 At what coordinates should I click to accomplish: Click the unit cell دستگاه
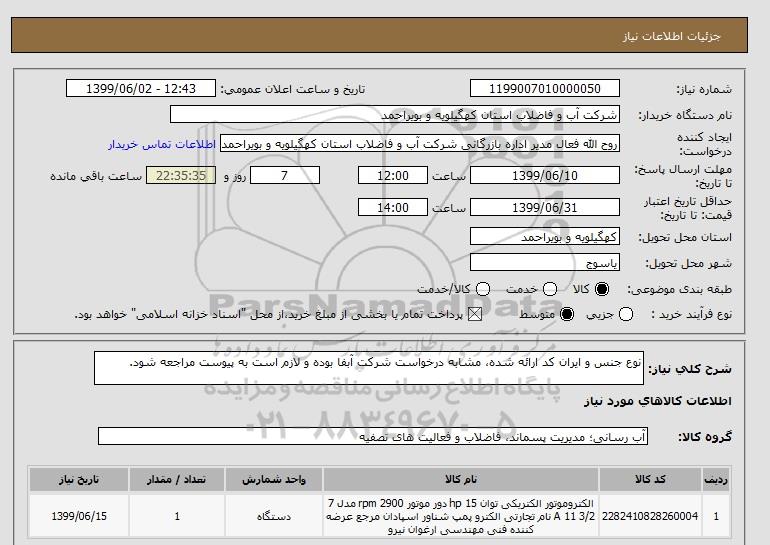[274, 516]
